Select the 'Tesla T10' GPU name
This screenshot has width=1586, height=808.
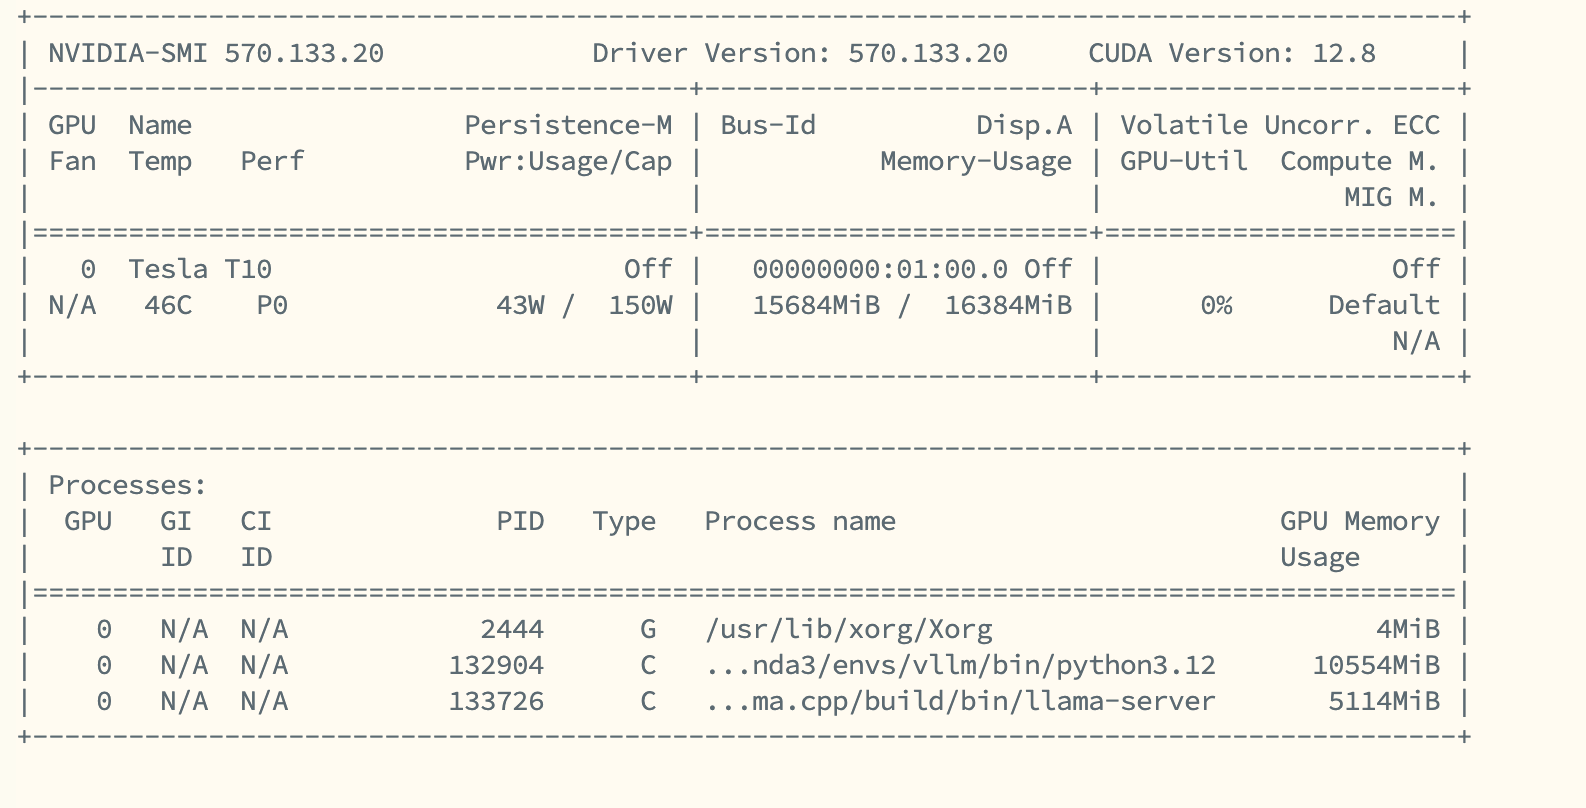point(200,269)
